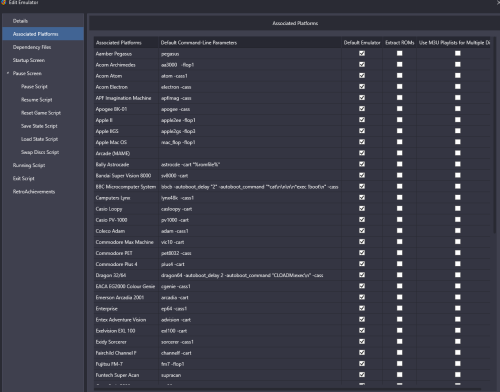Uncheck Default Emulator for Bally Astrocade

click(362, 164)
